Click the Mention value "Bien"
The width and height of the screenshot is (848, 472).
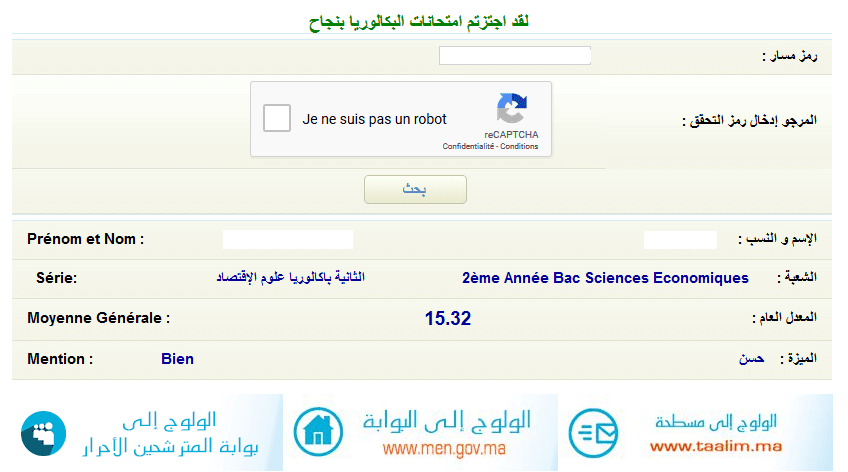tap(177, 359)
